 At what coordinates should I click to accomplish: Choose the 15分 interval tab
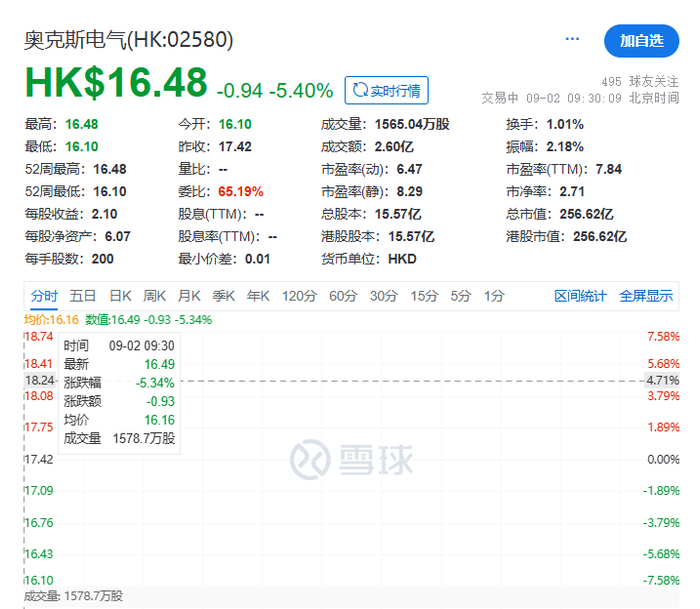click(424, 296)
